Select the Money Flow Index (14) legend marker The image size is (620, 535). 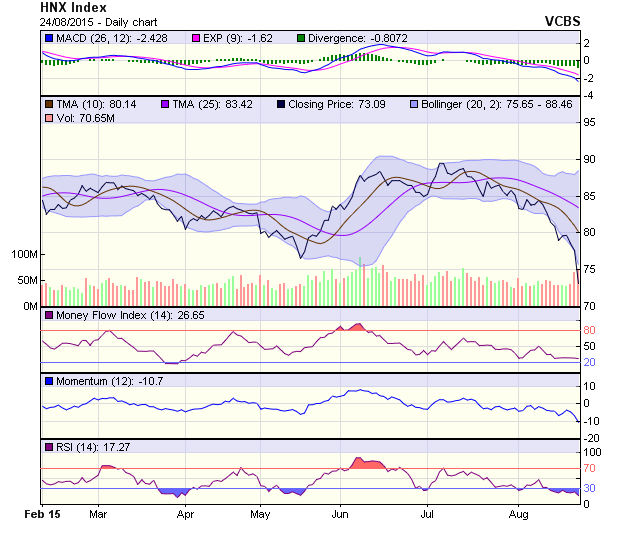pos(48,314)
